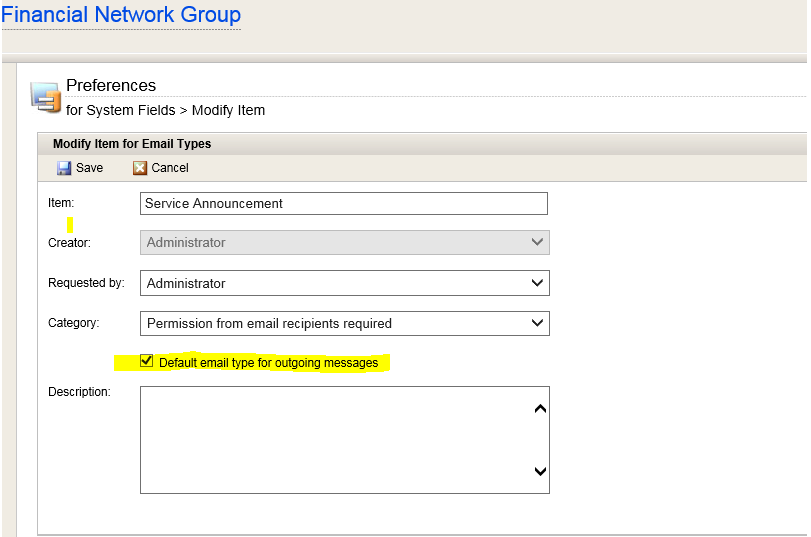Click the Preferences window icon
The image size is (811, 537).
coord(46,97)
